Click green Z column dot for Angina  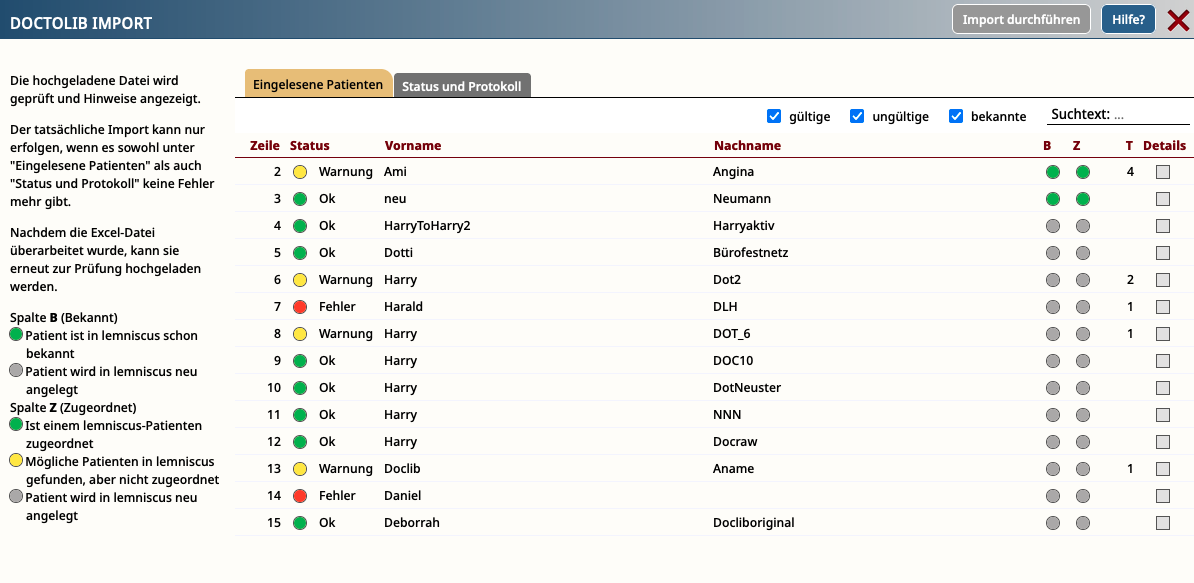coord(1083,172)
